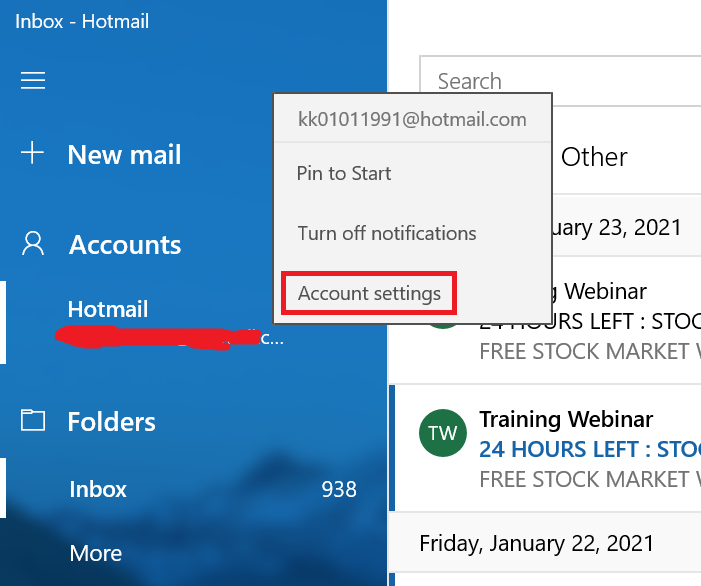
Task: Choose Pin to Start
Action: pos(344,173)
